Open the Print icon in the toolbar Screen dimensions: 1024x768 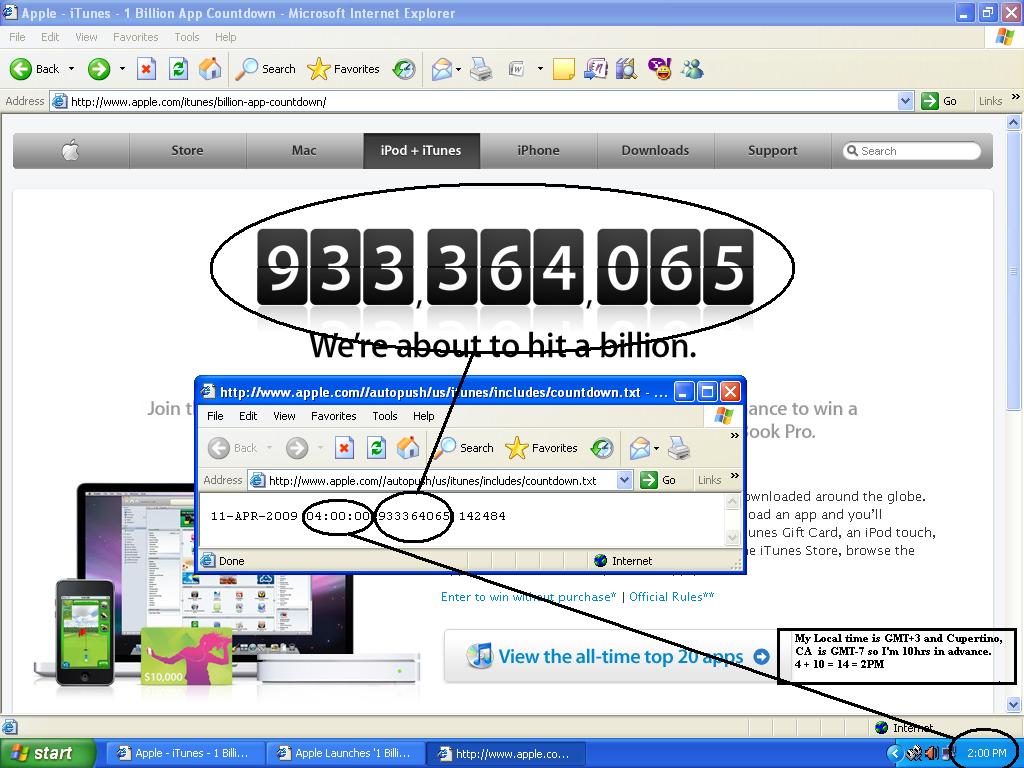coord(479,69)
